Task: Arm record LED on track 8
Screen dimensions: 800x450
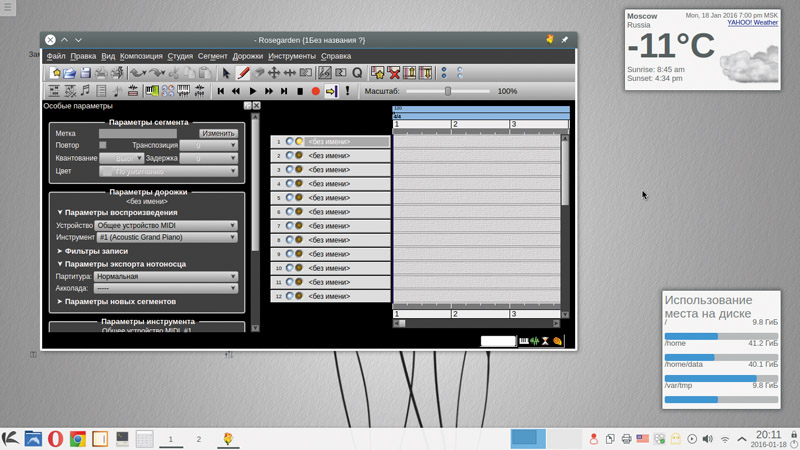Action: click(x=299, y=239)
